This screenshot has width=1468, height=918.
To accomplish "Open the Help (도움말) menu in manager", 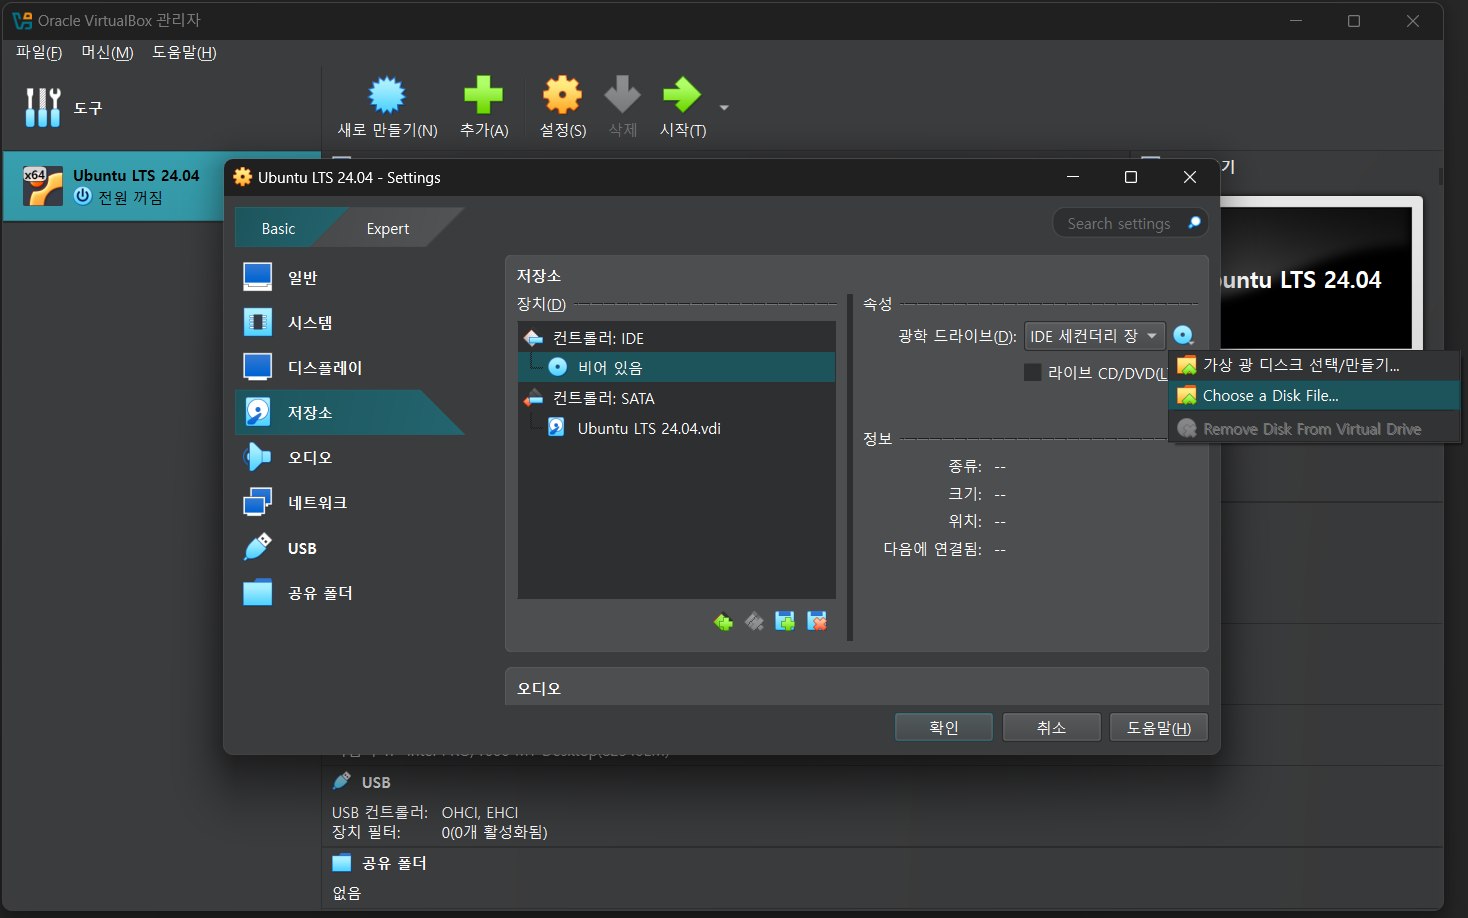I will [184, 52].
